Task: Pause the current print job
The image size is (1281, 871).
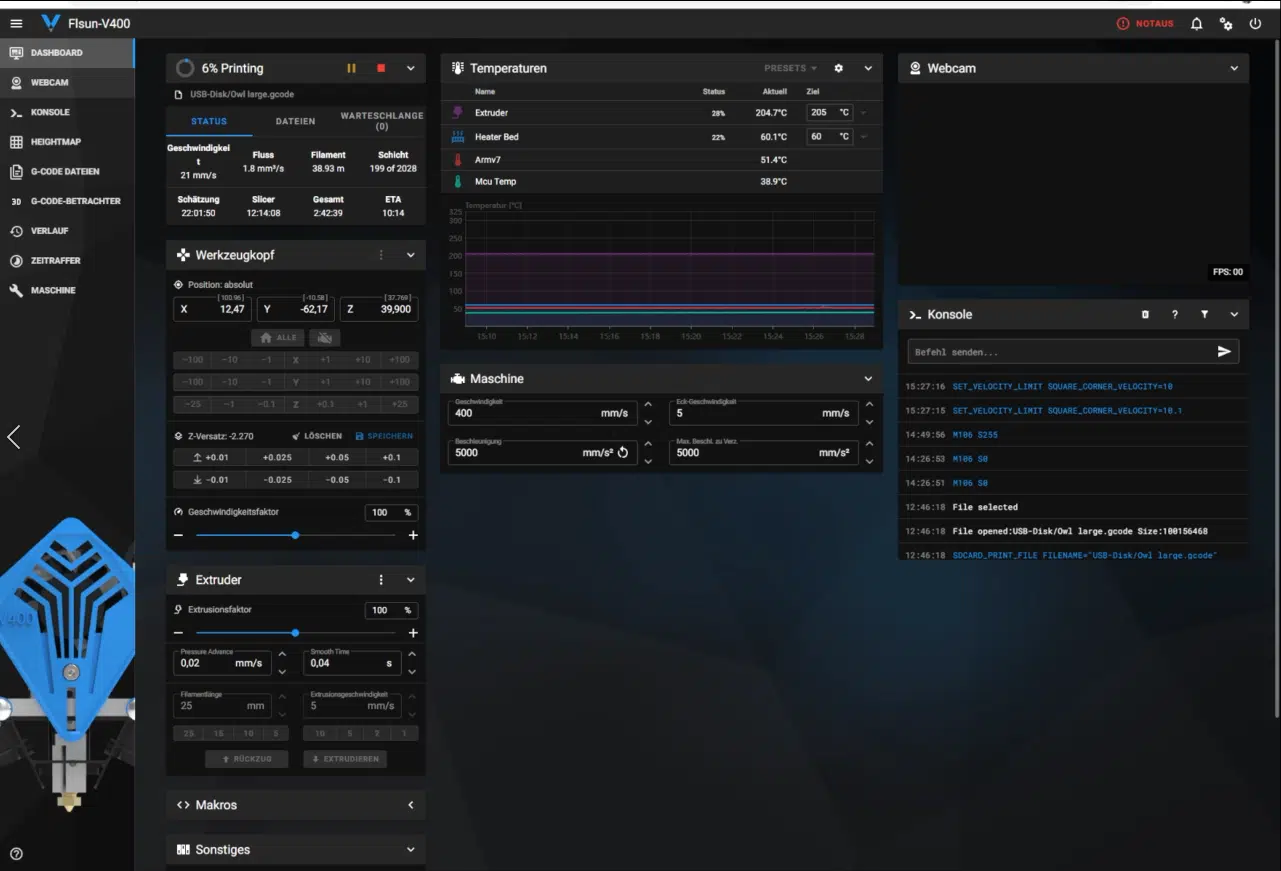Action: [x=351, y=68]
